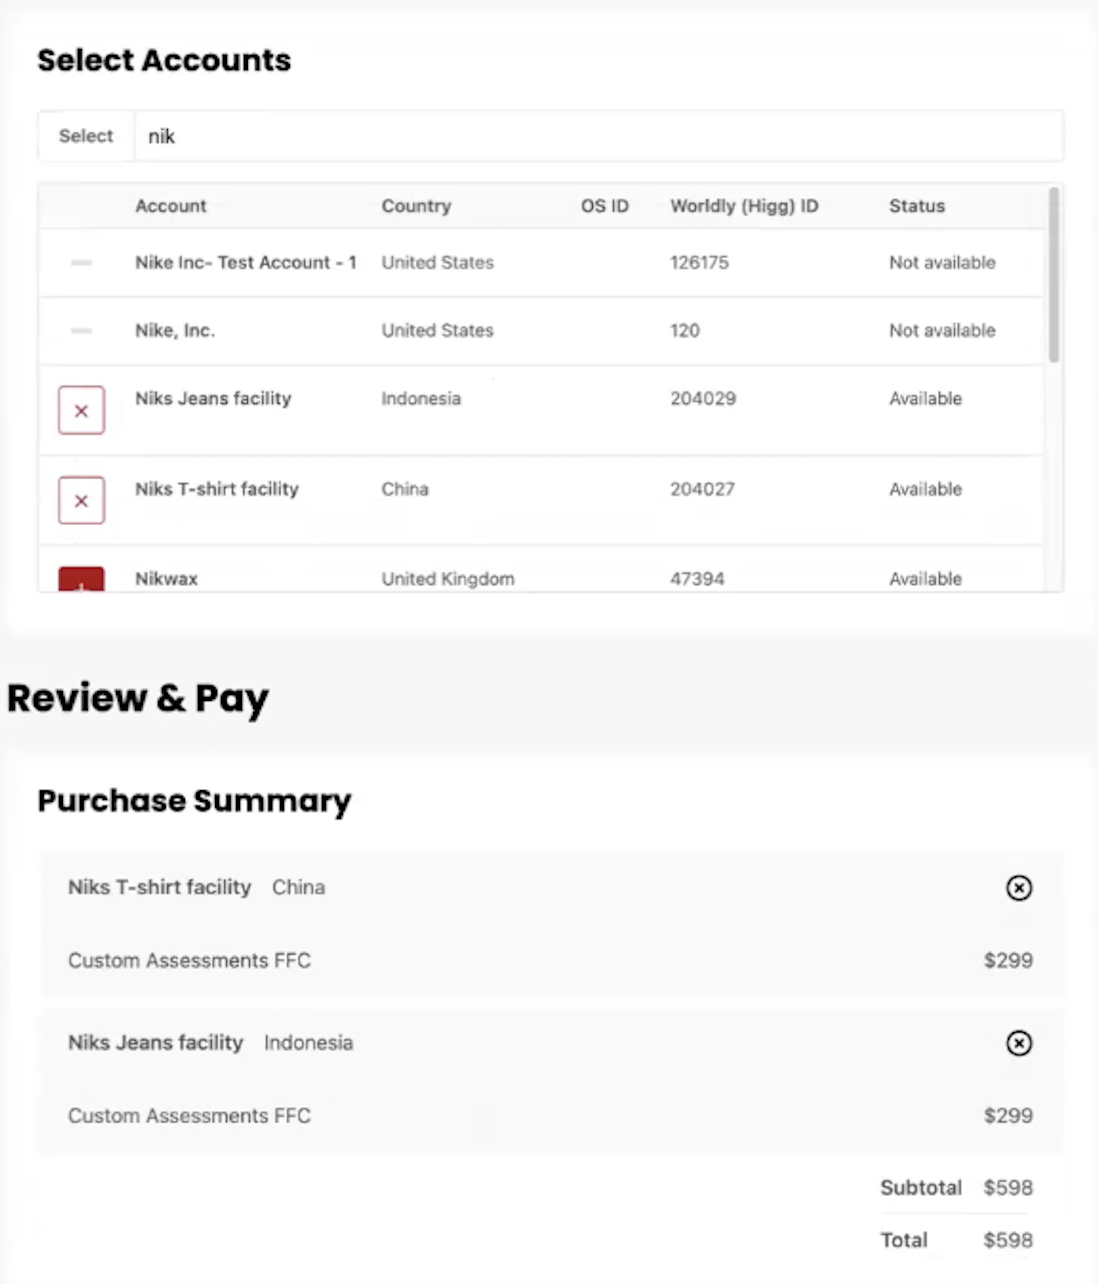Deselect Niks T-shirt facility with X button
The image size is (1098, 1284).
point(81,500)
